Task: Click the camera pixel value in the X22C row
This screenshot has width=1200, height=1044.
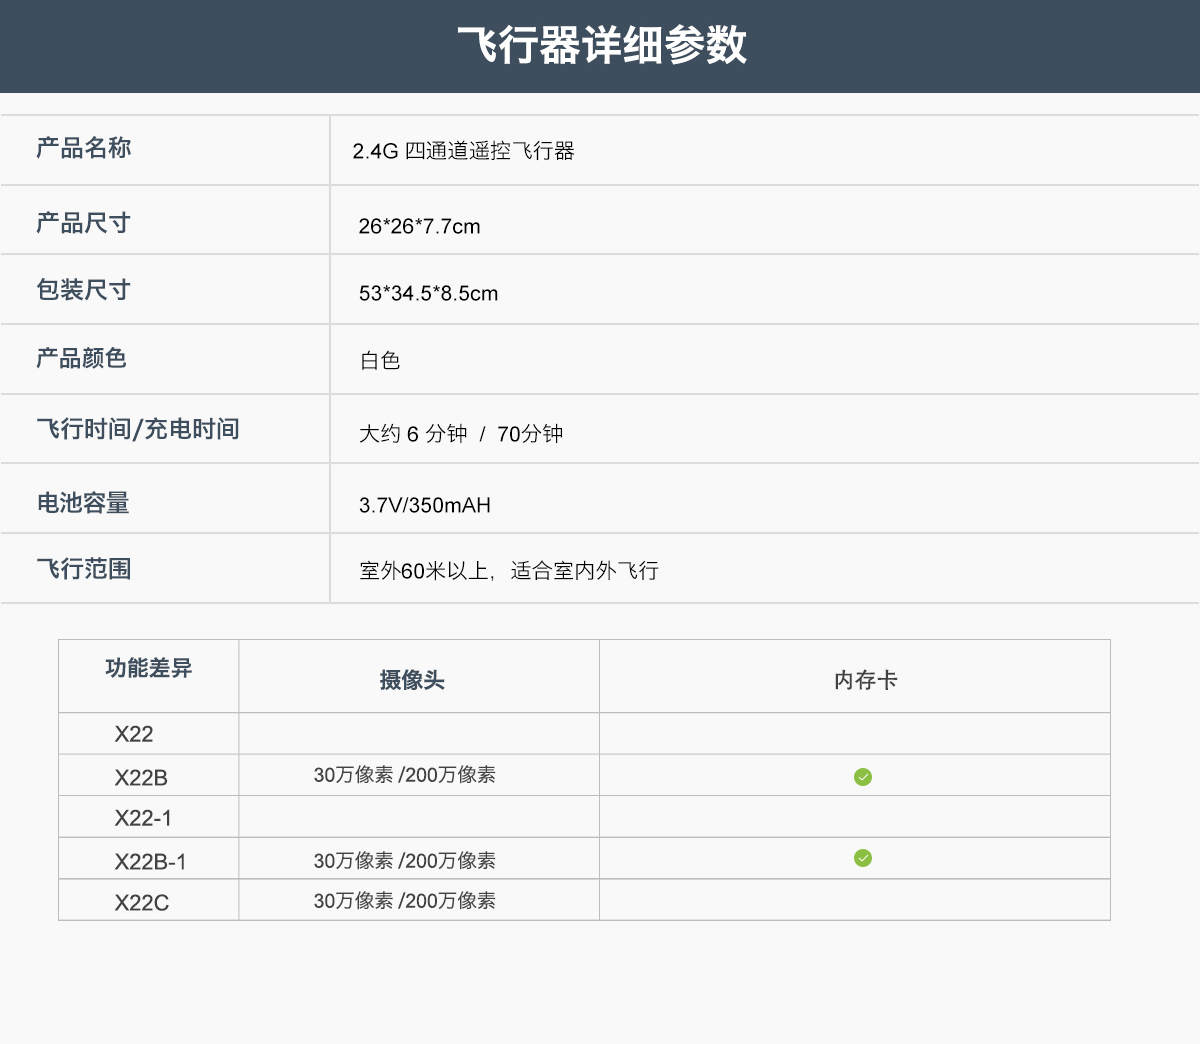Action: [405, 901]
